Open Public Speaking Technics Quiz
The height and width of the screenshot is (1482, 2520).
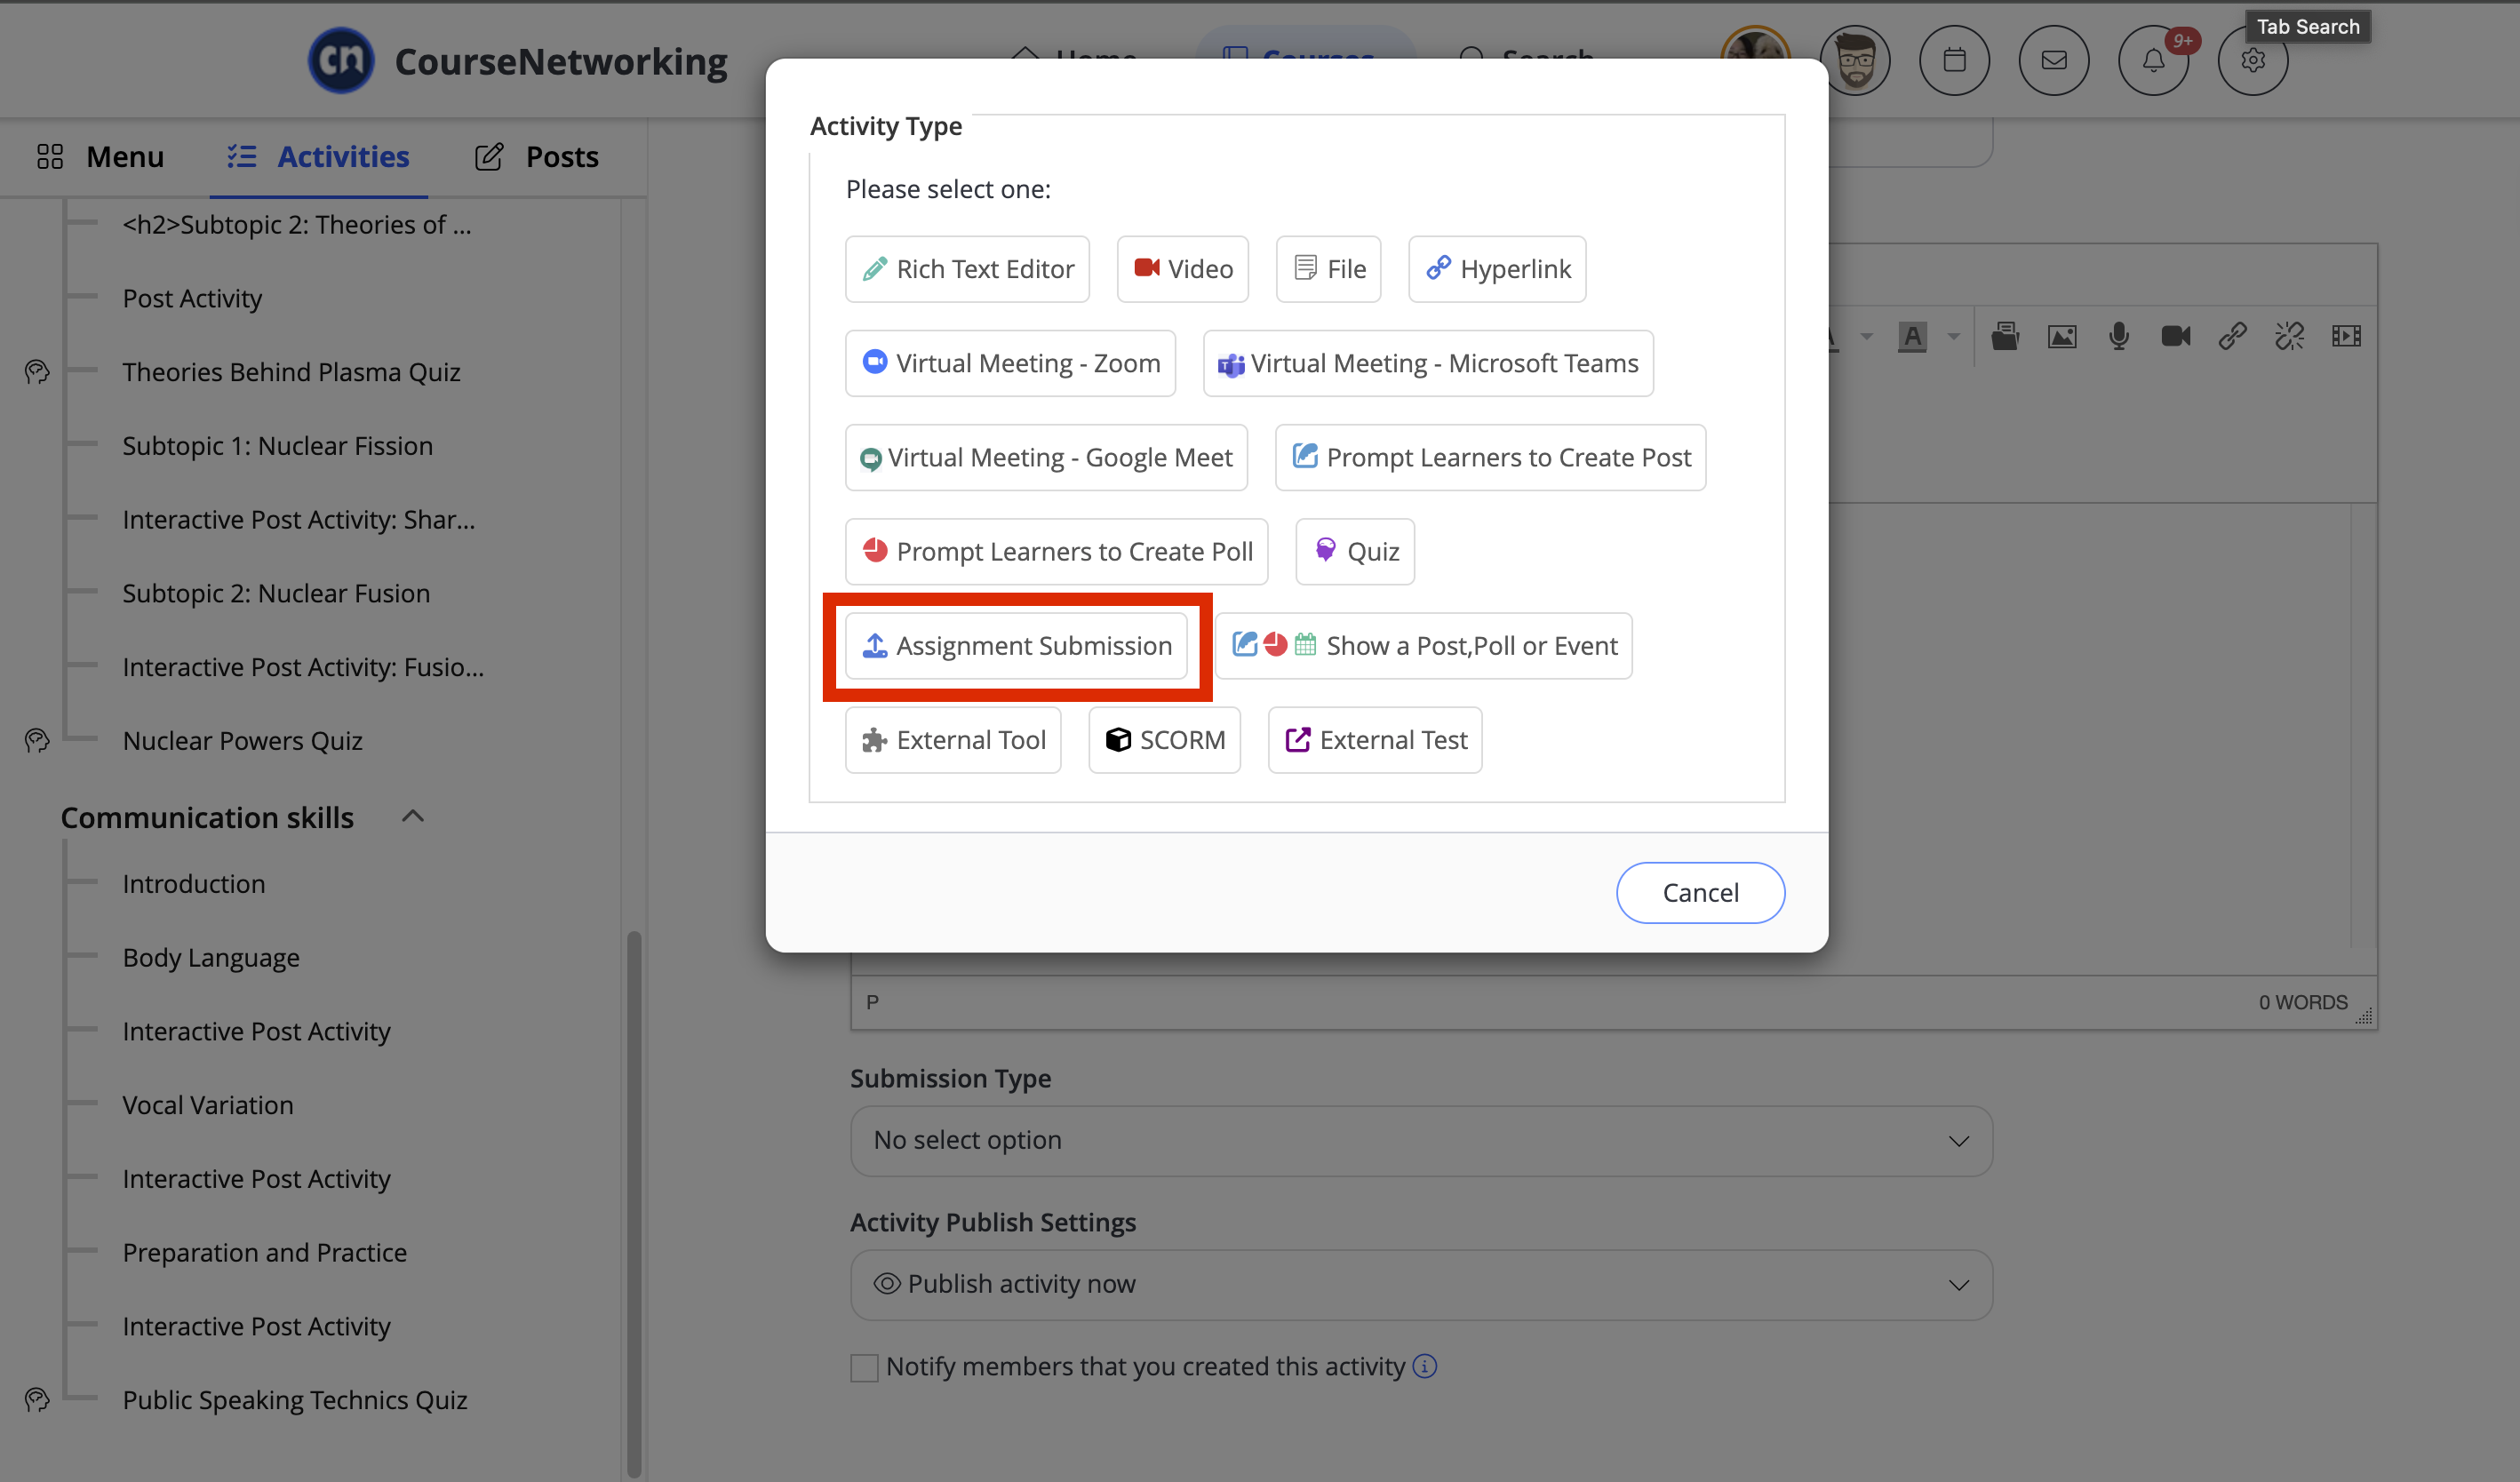(x=295, y=1400)
